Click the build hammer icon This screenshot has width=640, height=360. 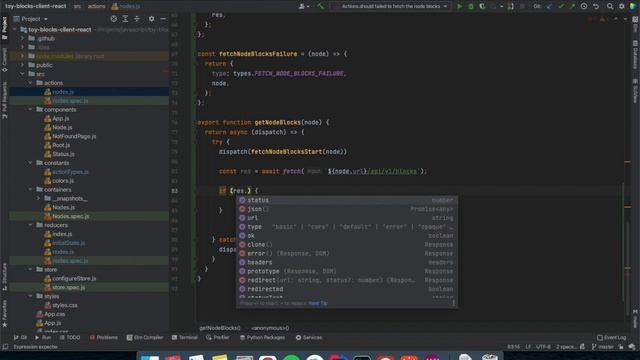click(321, 6)
